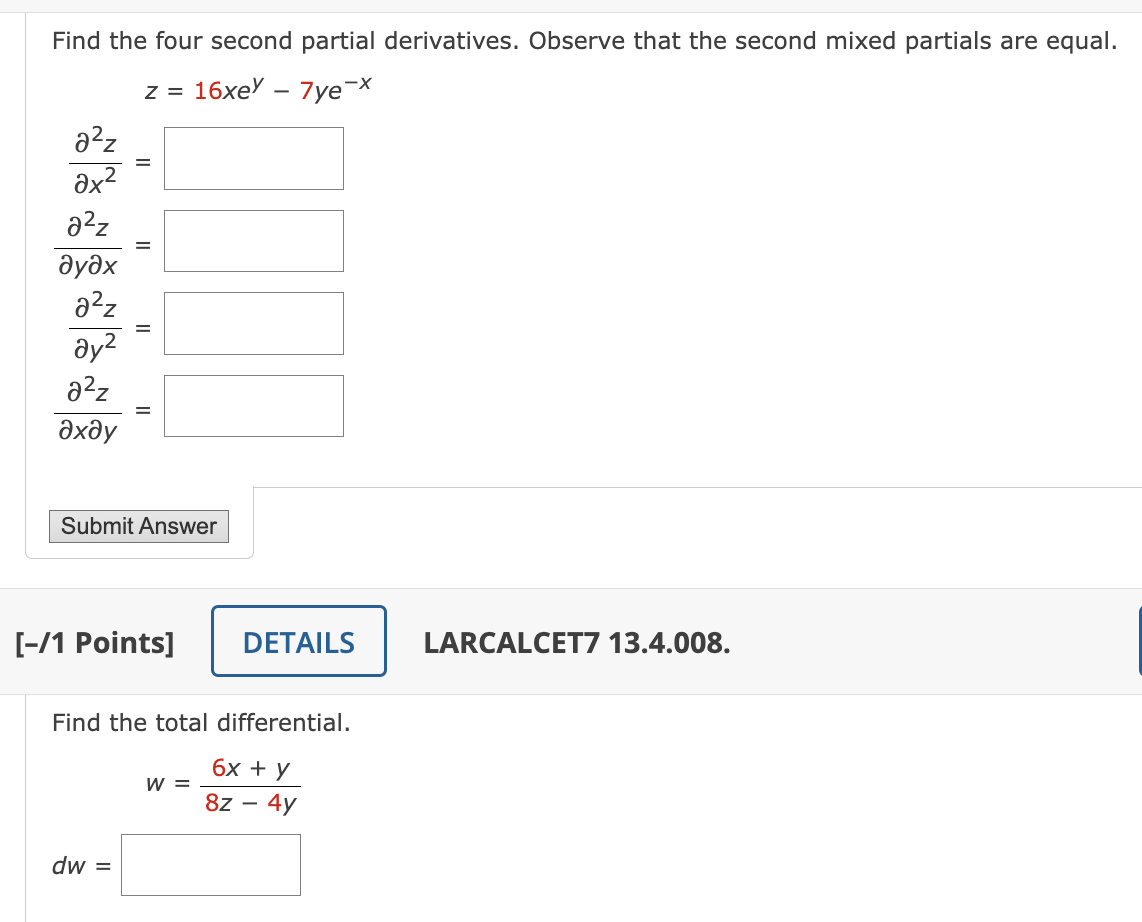Open DETAILS for problem 13.4.008

coord(298,641)
